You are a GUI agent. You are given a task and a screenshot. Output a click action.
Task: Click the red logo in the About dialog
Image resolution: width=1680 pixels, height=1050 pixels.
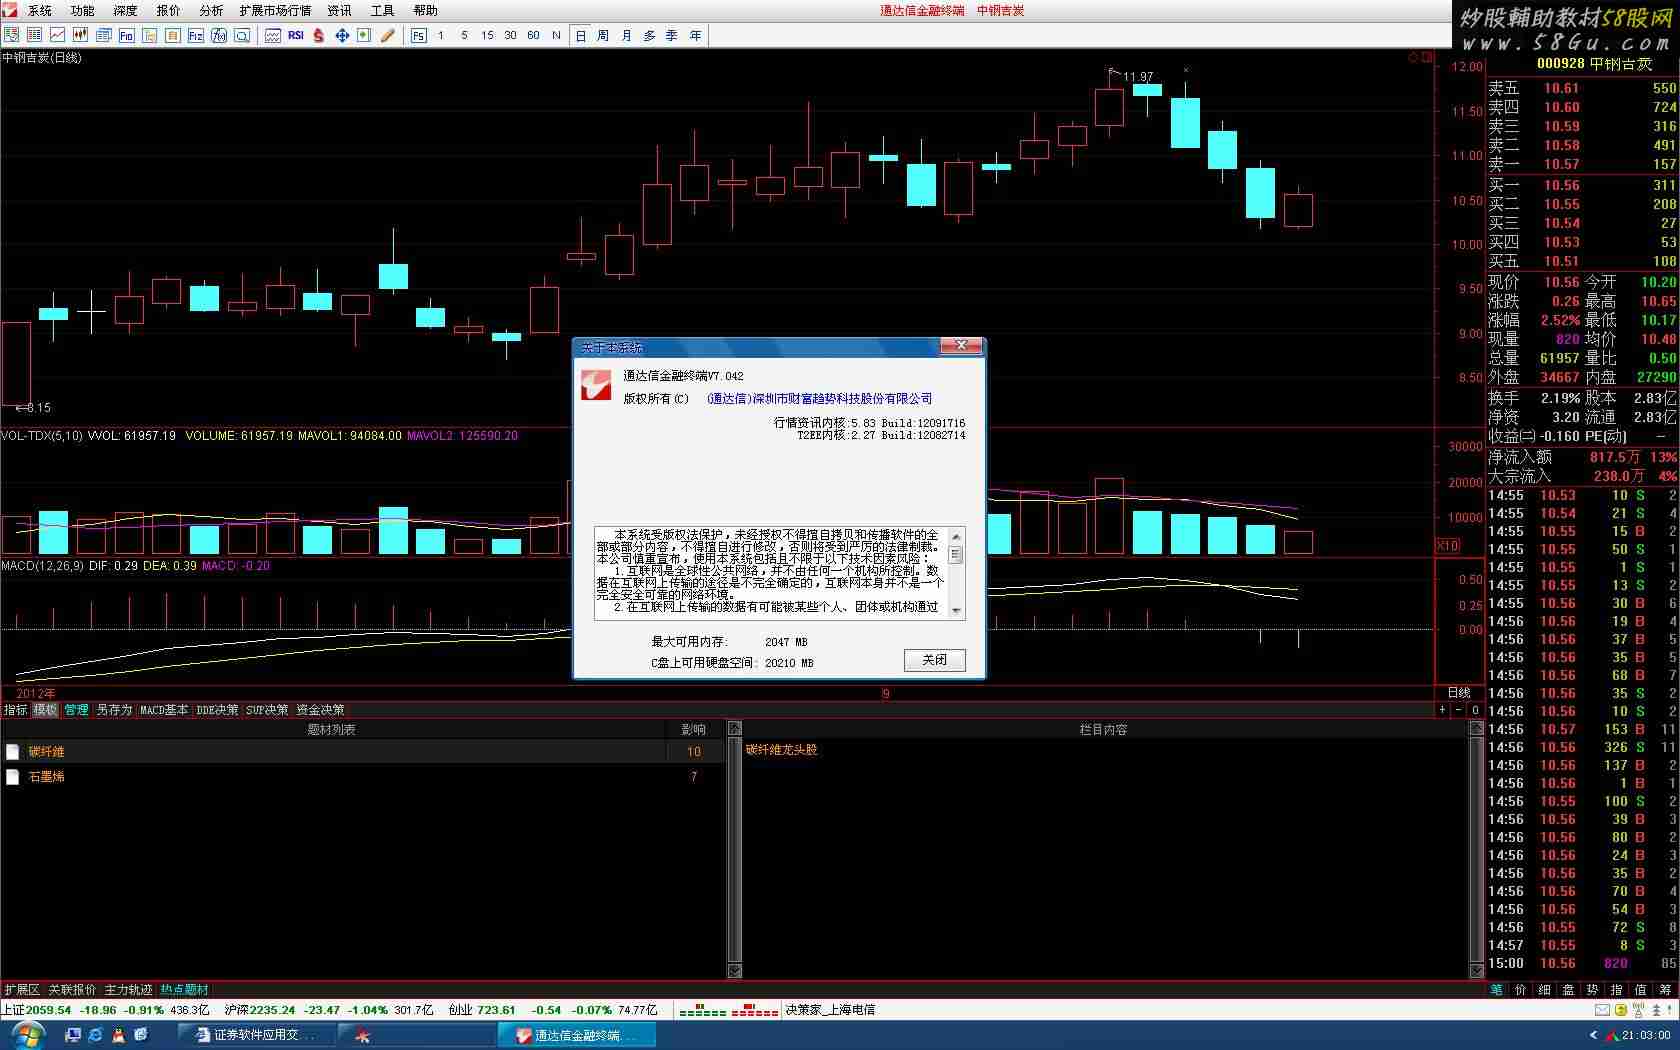pyautogui.click(x=596, y=385)
